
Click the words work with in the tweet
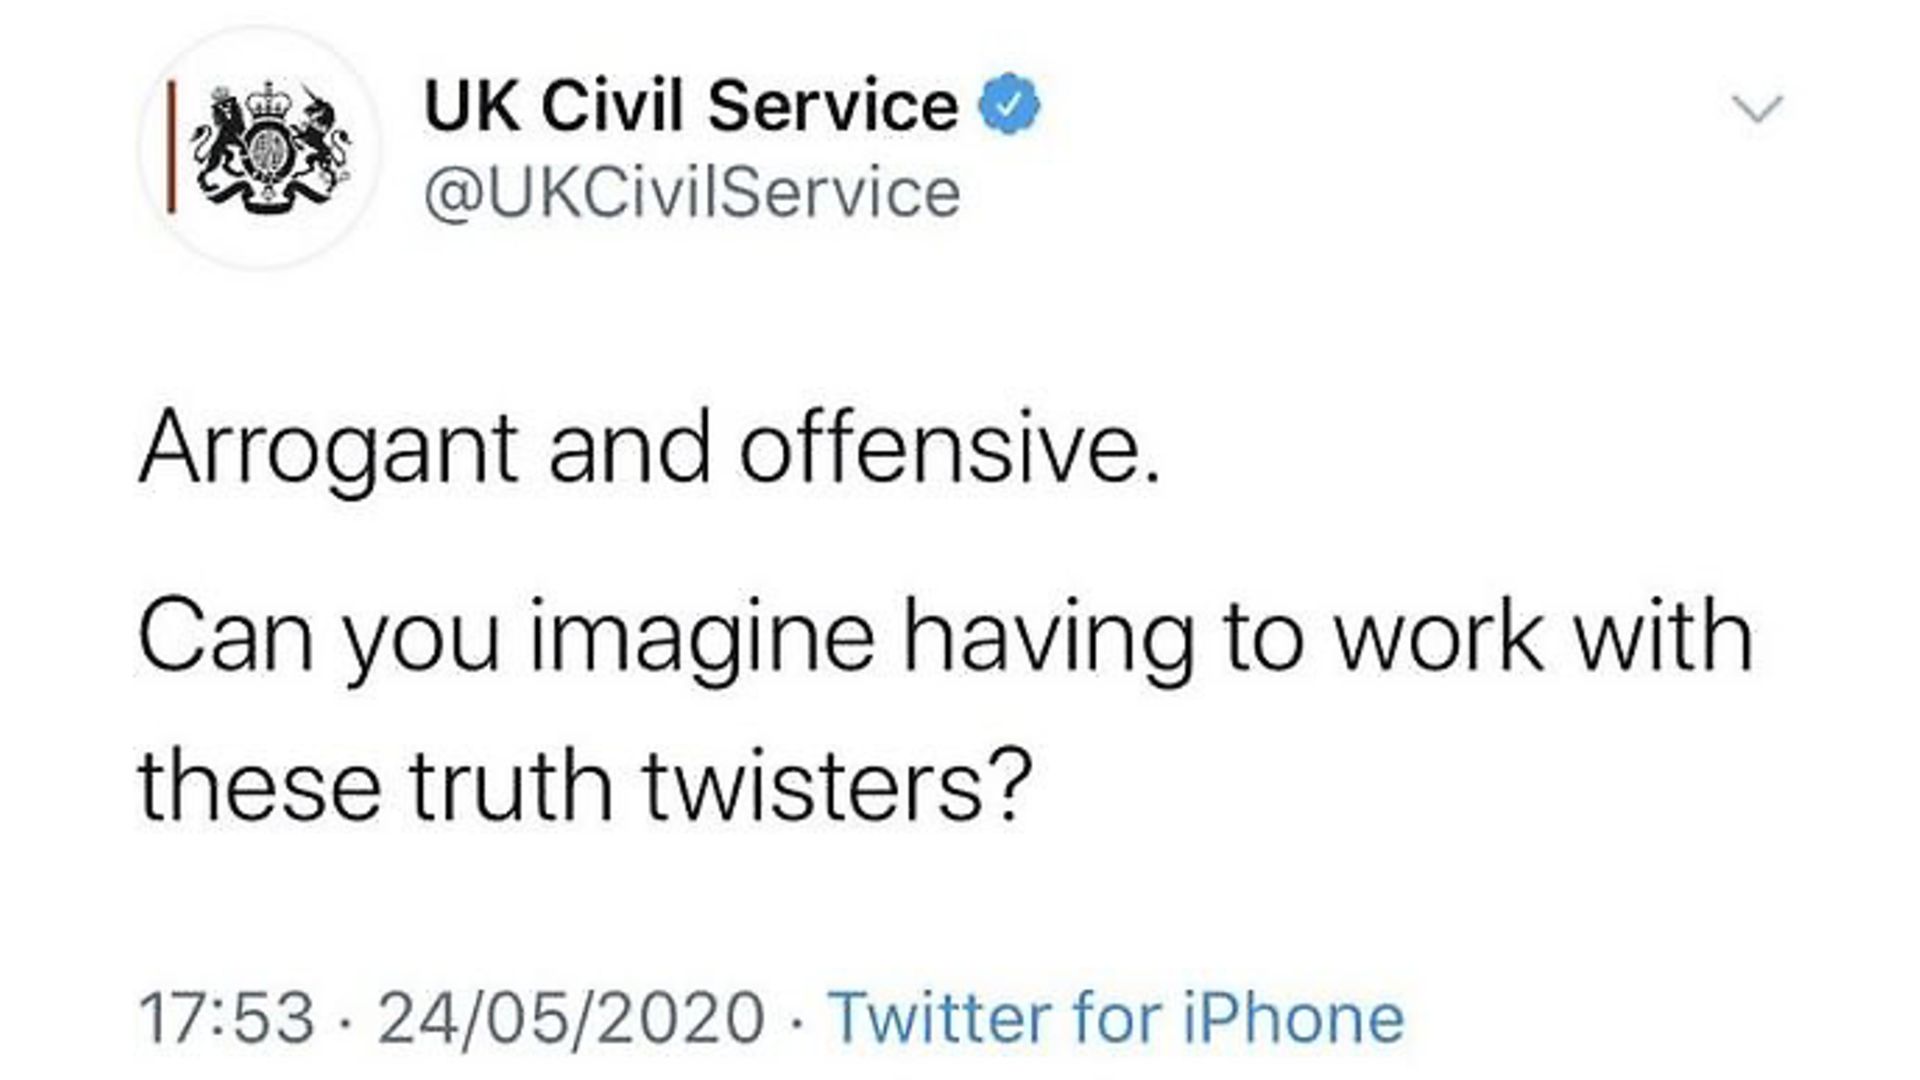point(1544,635)
